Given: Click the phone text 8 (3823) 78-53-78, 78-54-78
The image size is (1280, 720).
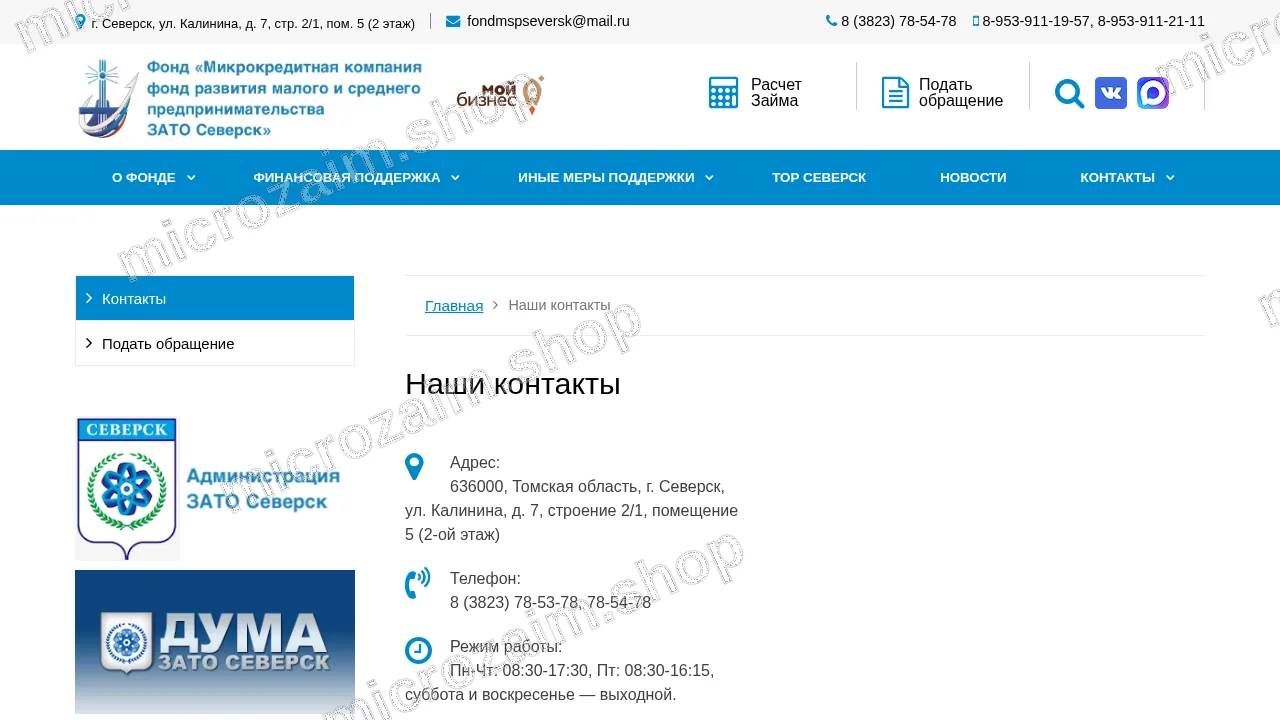Looking at the screenshot, I should tap(550, 603).
